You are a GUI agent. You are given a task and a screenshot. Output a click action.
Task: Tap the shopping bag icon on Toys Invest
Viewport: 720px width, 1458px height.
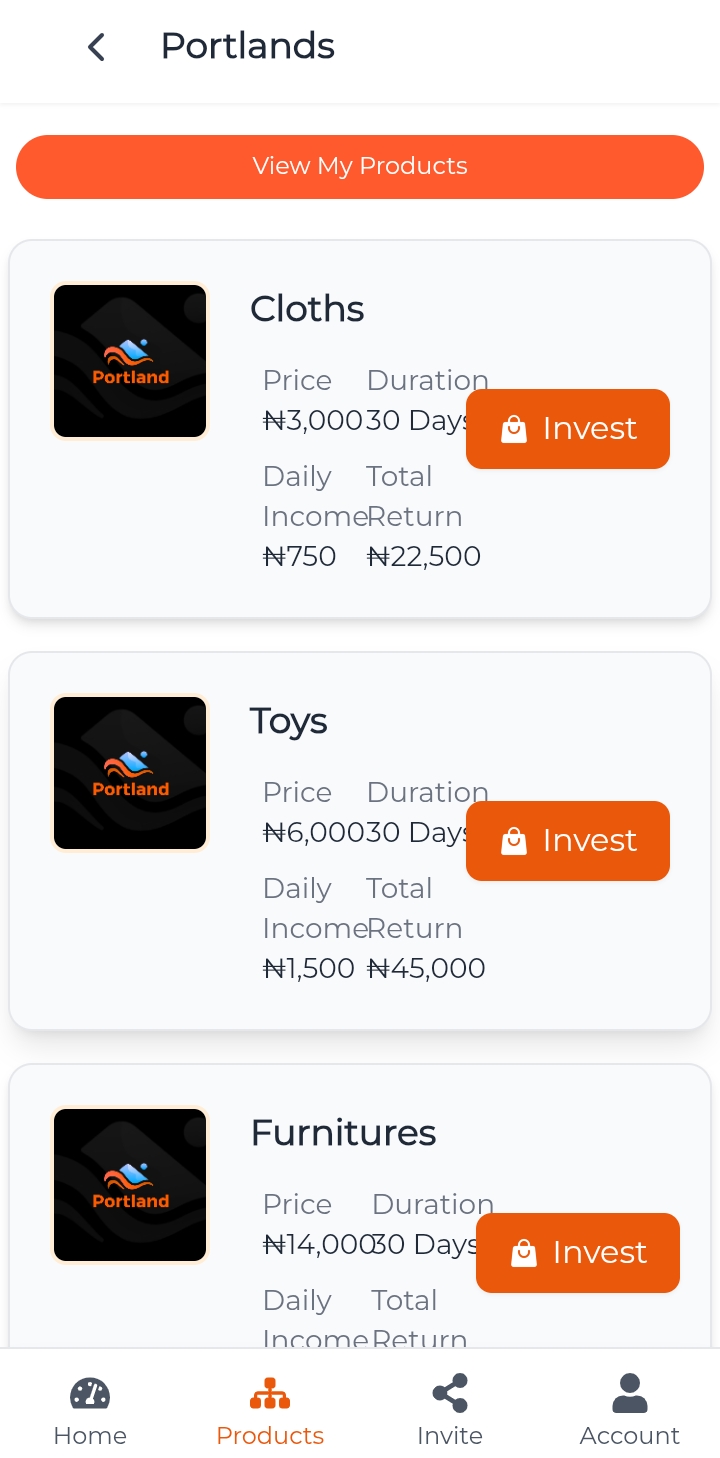tap(513, 841)
